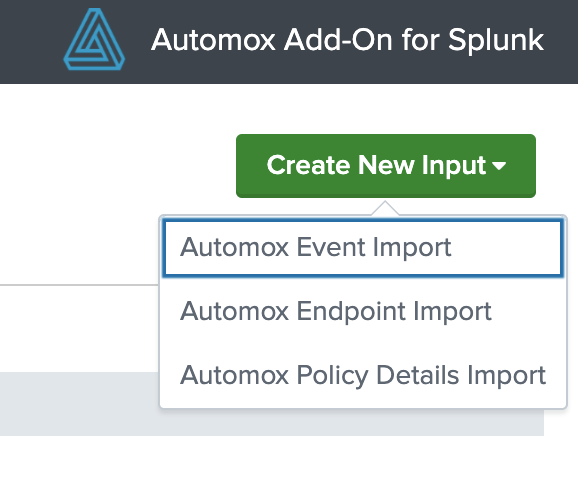578x488 pixels.
Task: Pick Automox Policy Details Import entry
Action: 363,376
